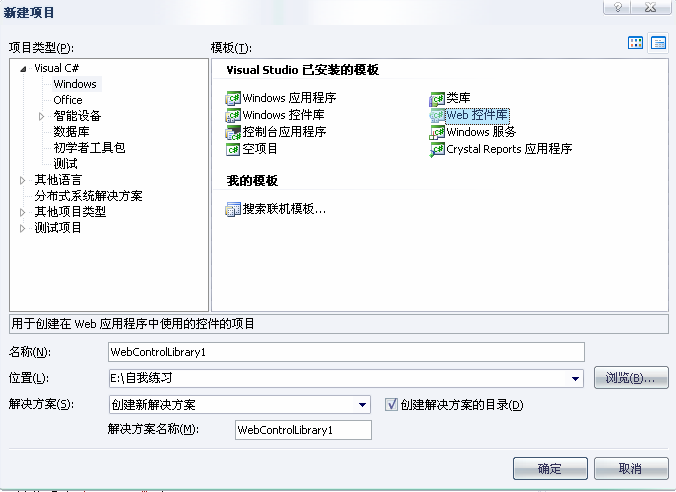Select the 其他语言 label
This screenshot has width=676, height=492.
click(x=58, y=180)
